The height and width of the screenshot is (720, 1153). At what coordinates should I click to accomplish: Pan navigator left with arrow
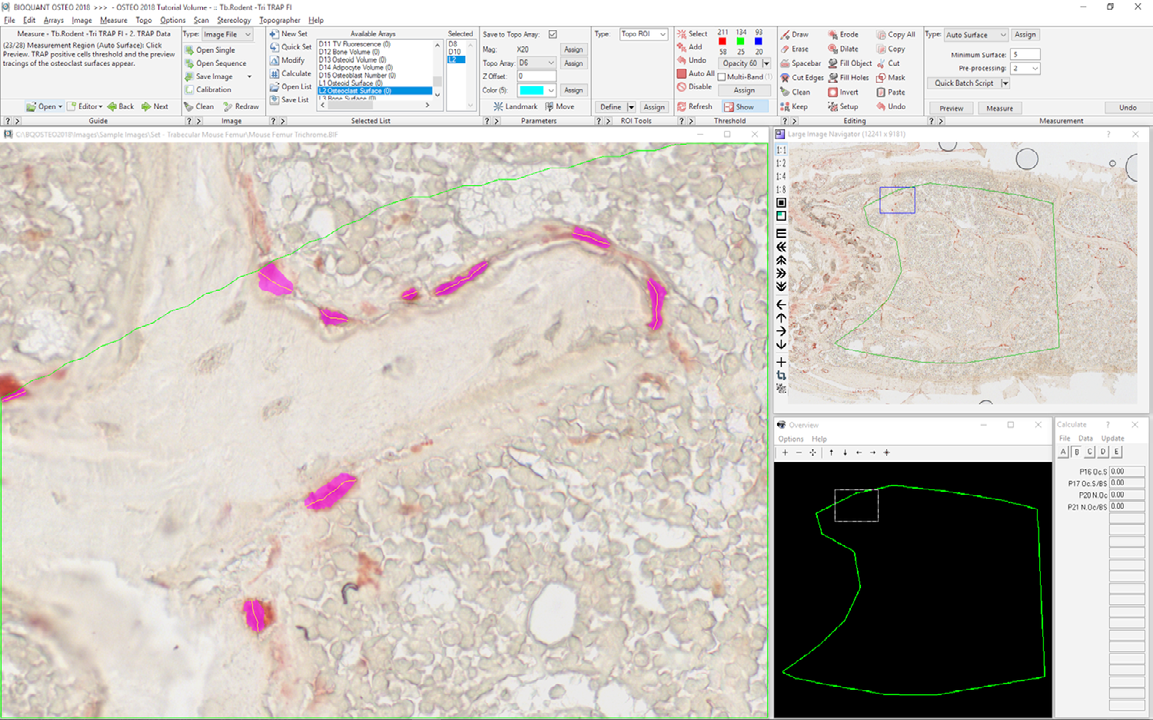781,304
